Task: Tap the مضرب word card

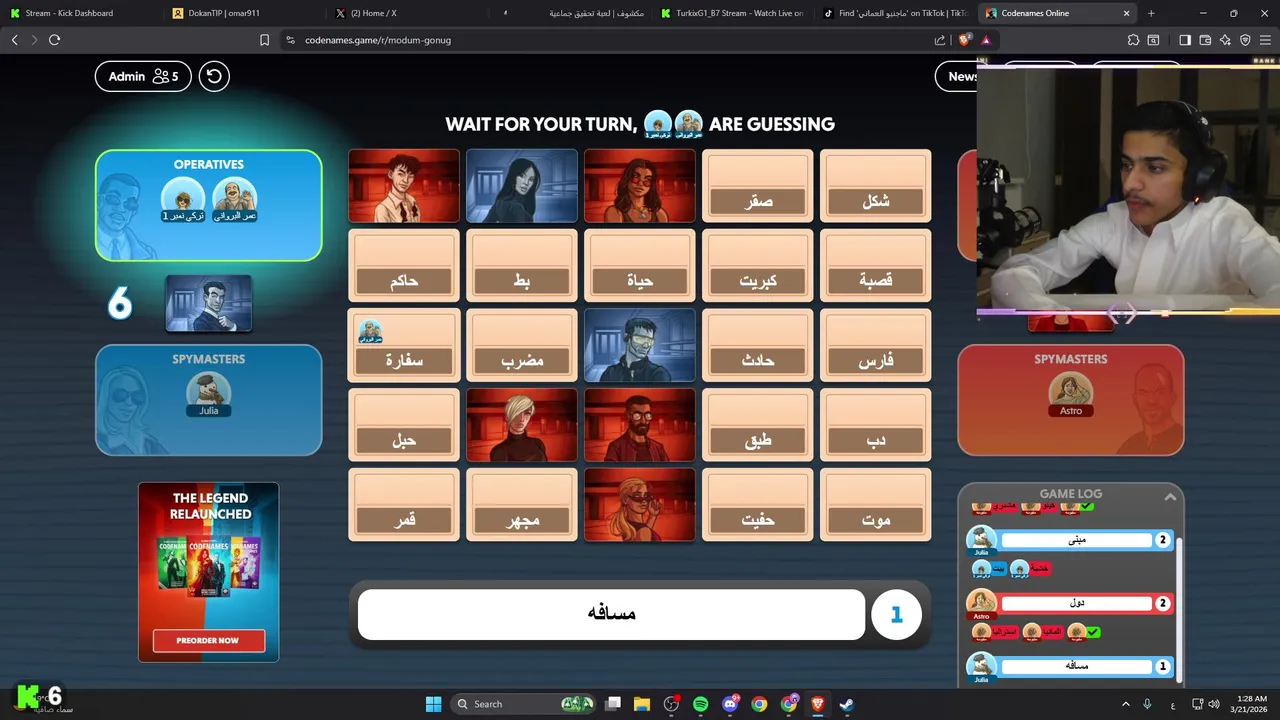Action: 522,346
